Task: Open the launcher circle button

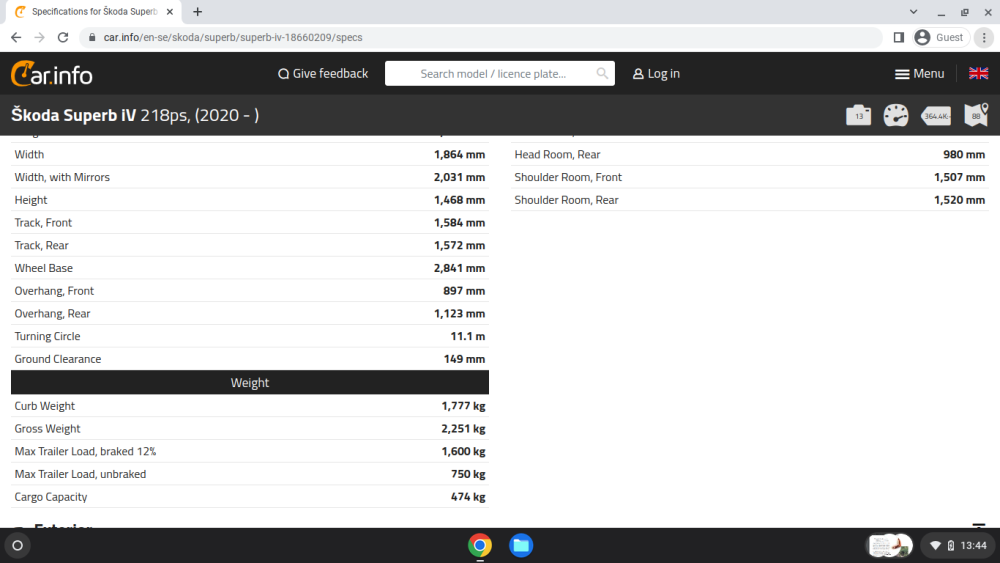Action: (x=18, y=545)
